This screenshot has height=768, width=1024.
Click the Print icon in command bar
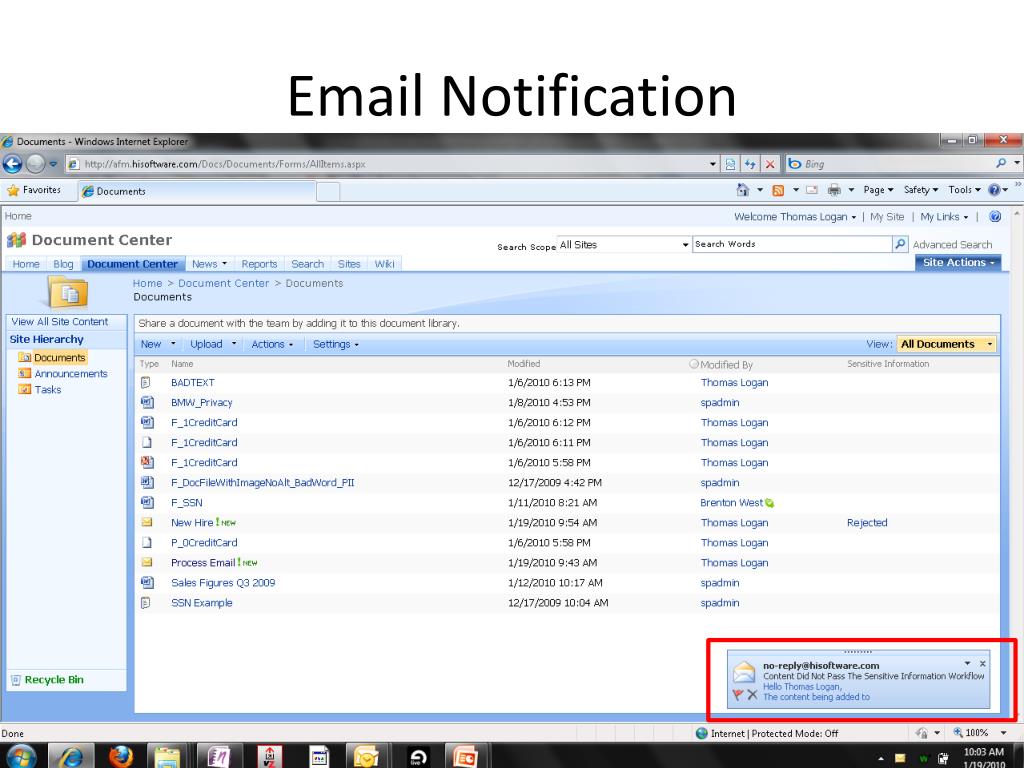click(833, 190)
